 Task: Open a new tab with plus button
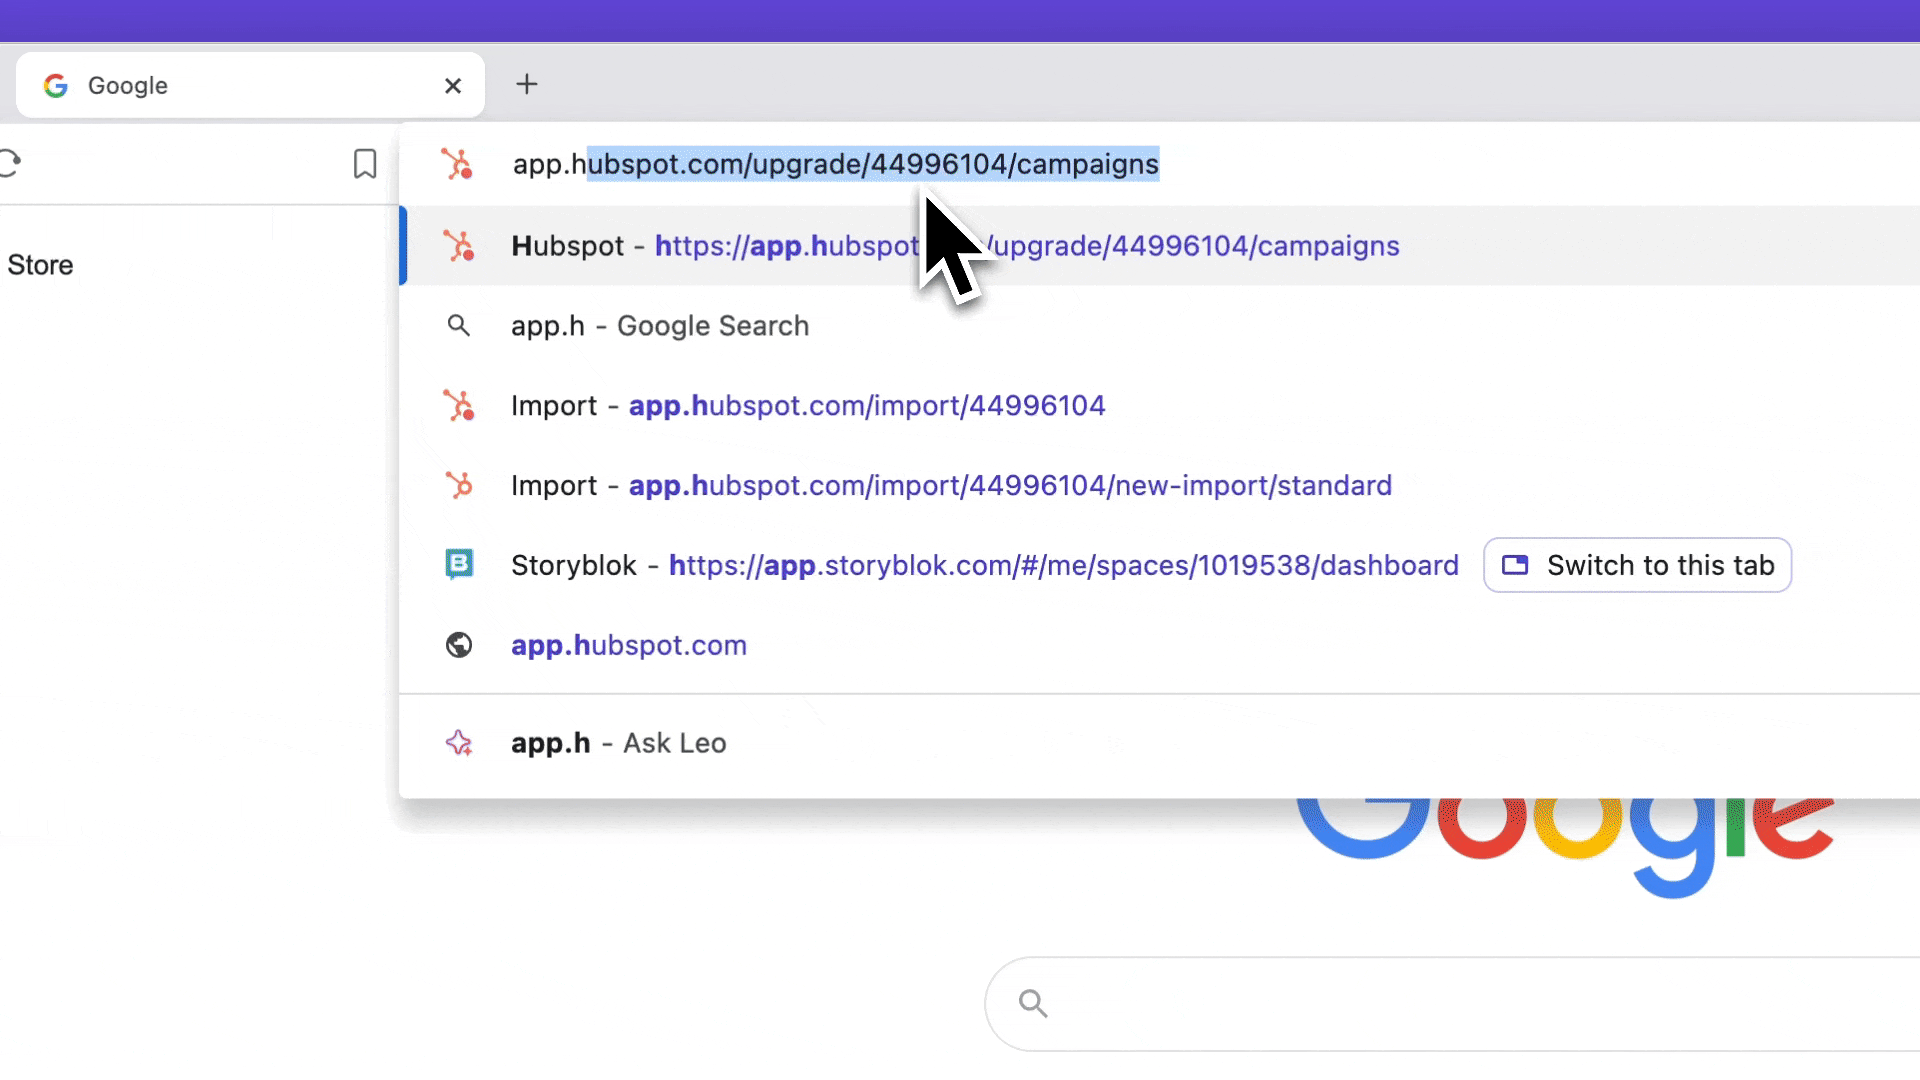(527, 84)
